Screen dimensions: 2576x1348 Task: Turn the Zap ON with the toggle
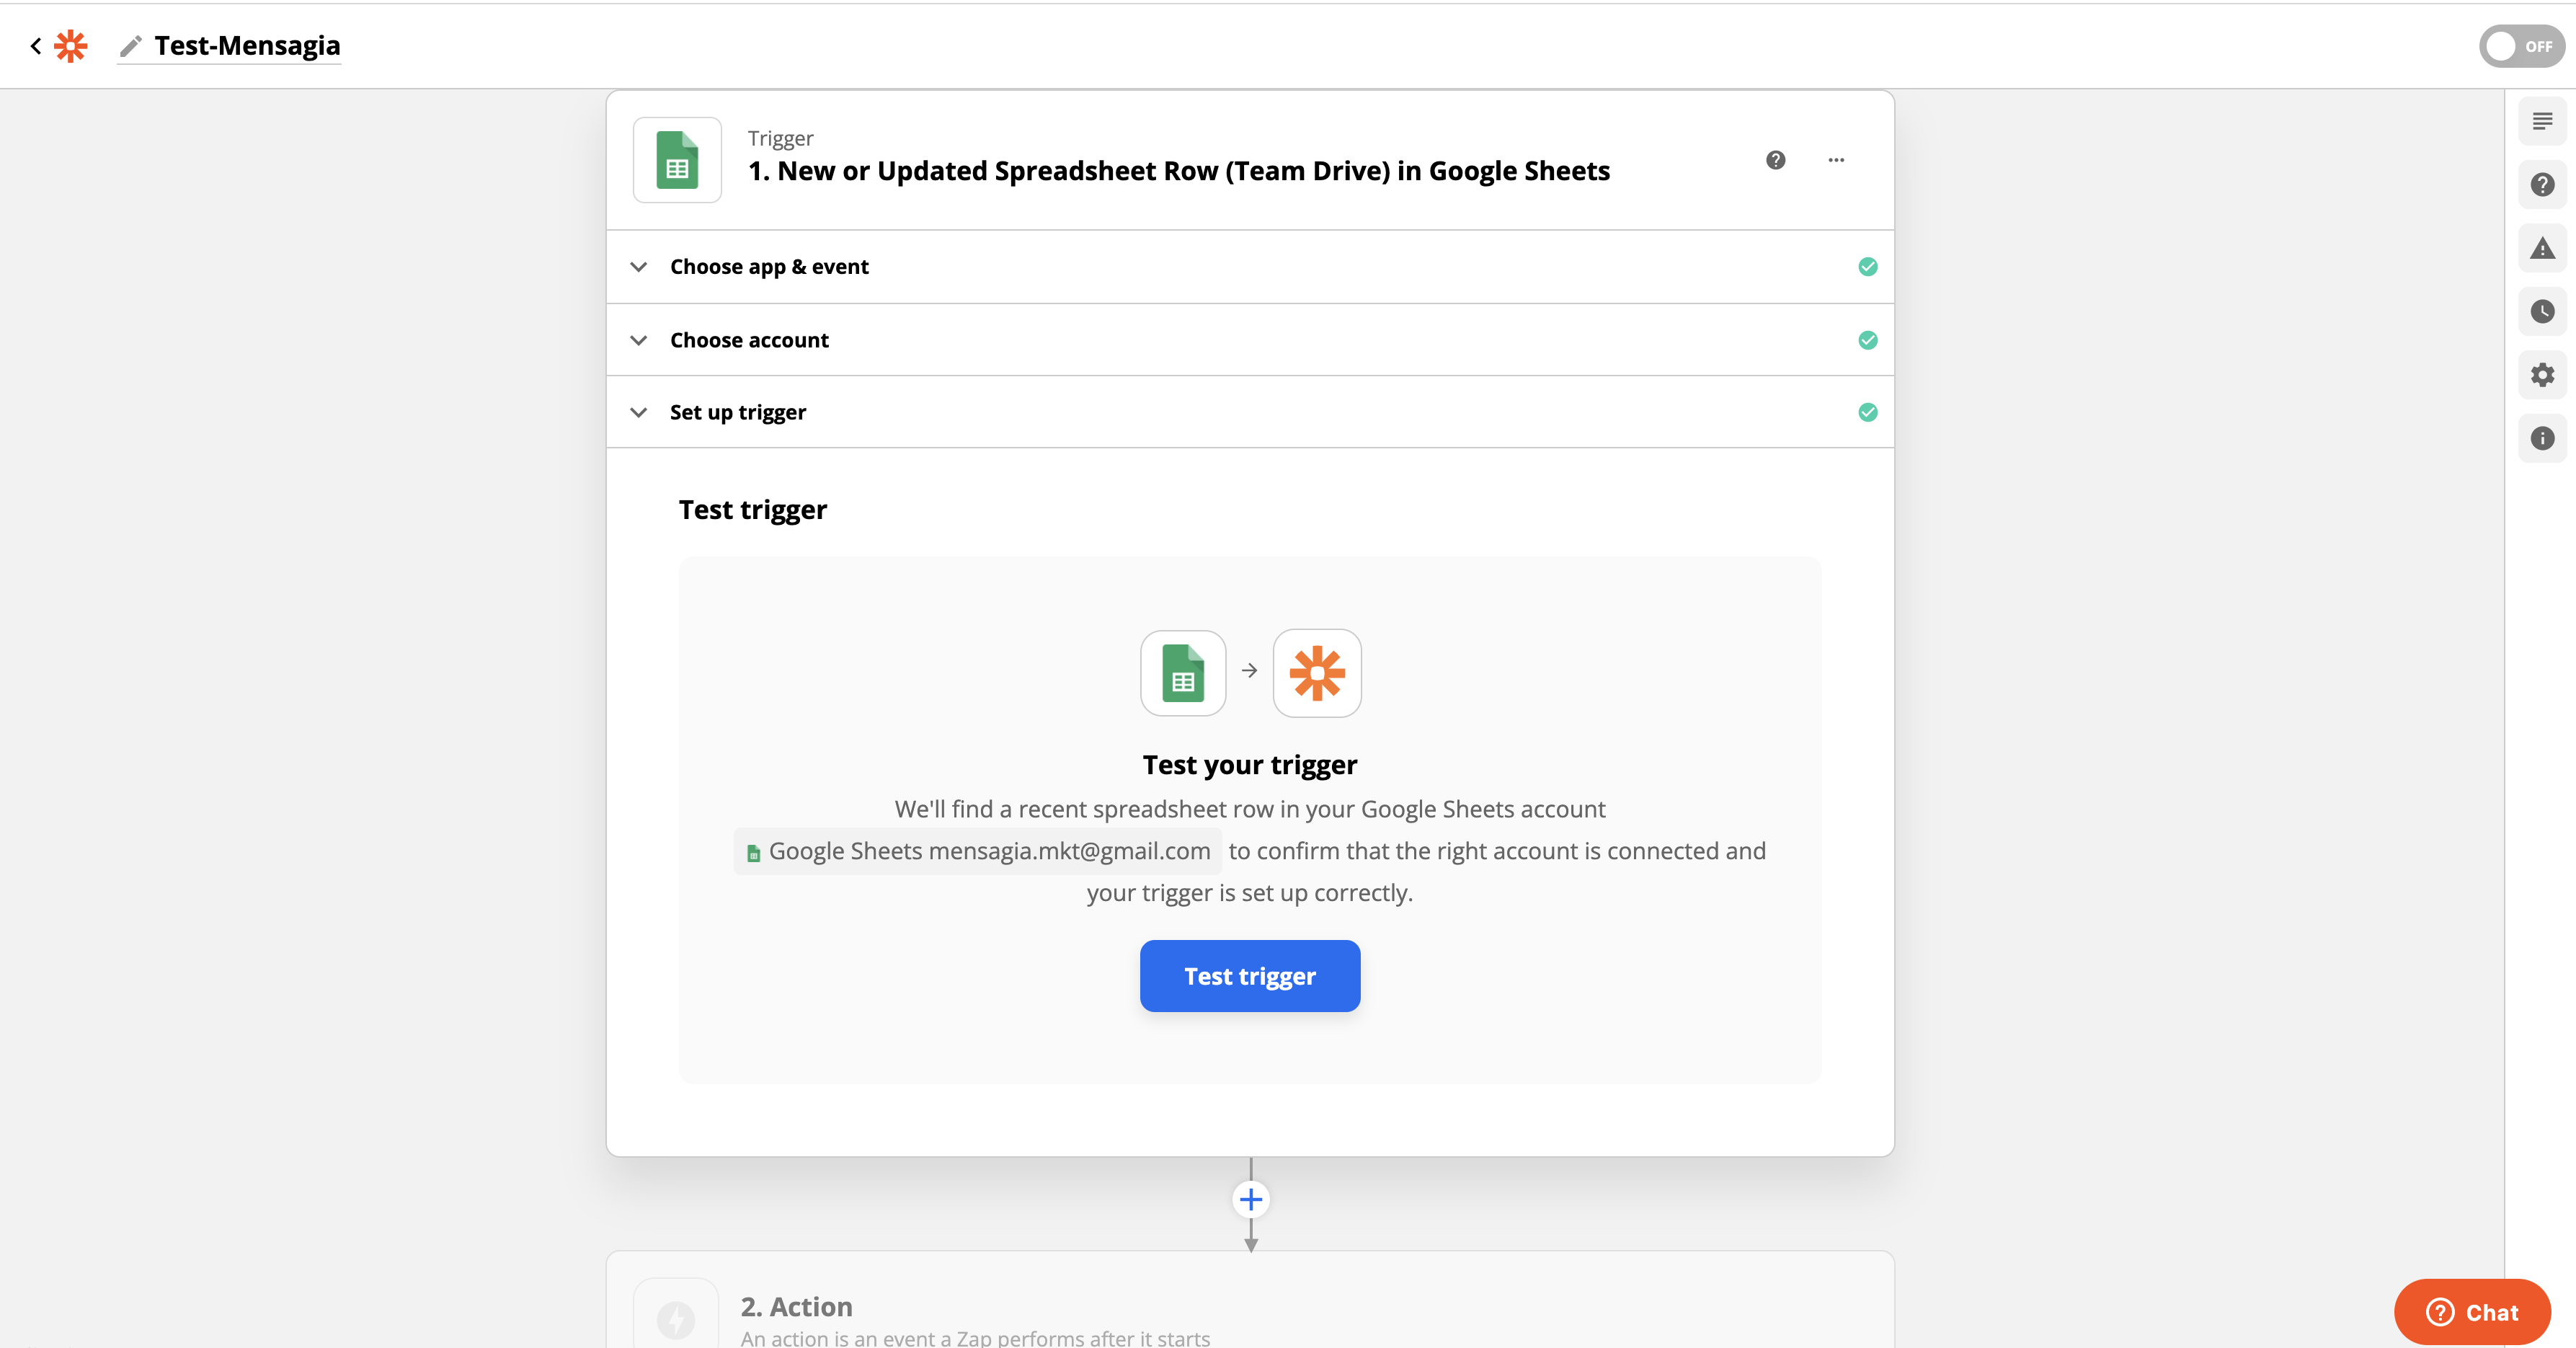[x=2521, y=46]
